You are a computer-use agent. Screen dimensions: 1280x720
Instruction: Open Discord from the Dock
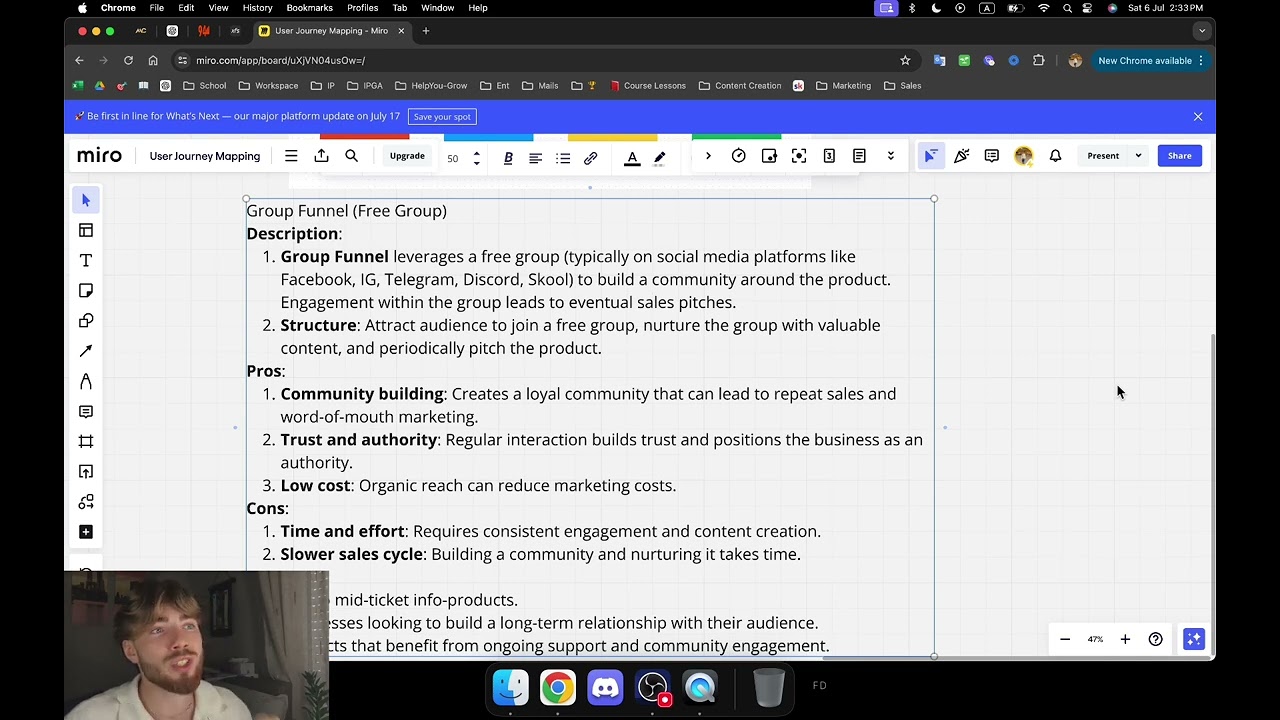tap(605, 688)
